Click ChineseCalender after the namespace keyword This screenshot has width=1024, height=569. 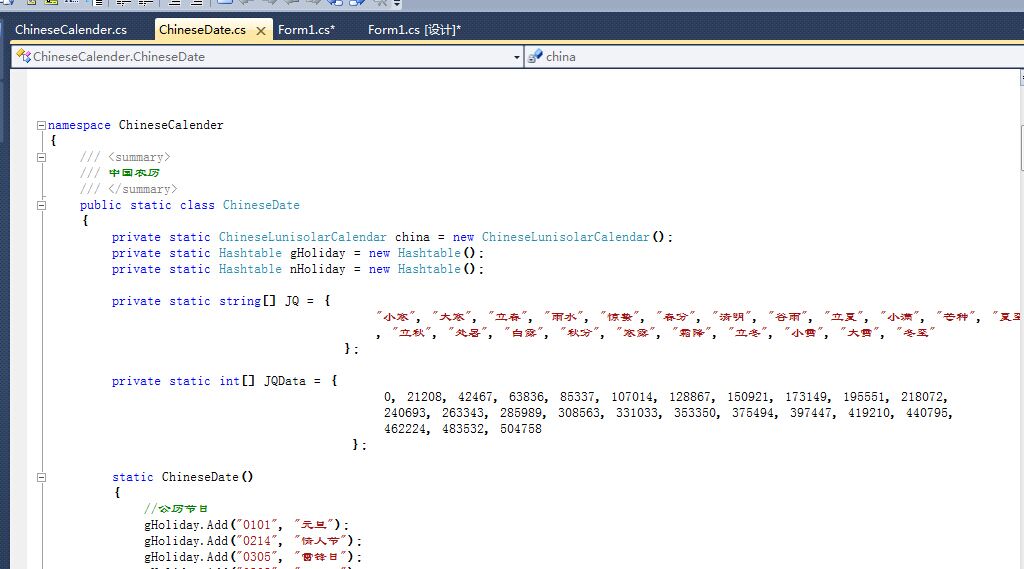(x=171, y=125)
